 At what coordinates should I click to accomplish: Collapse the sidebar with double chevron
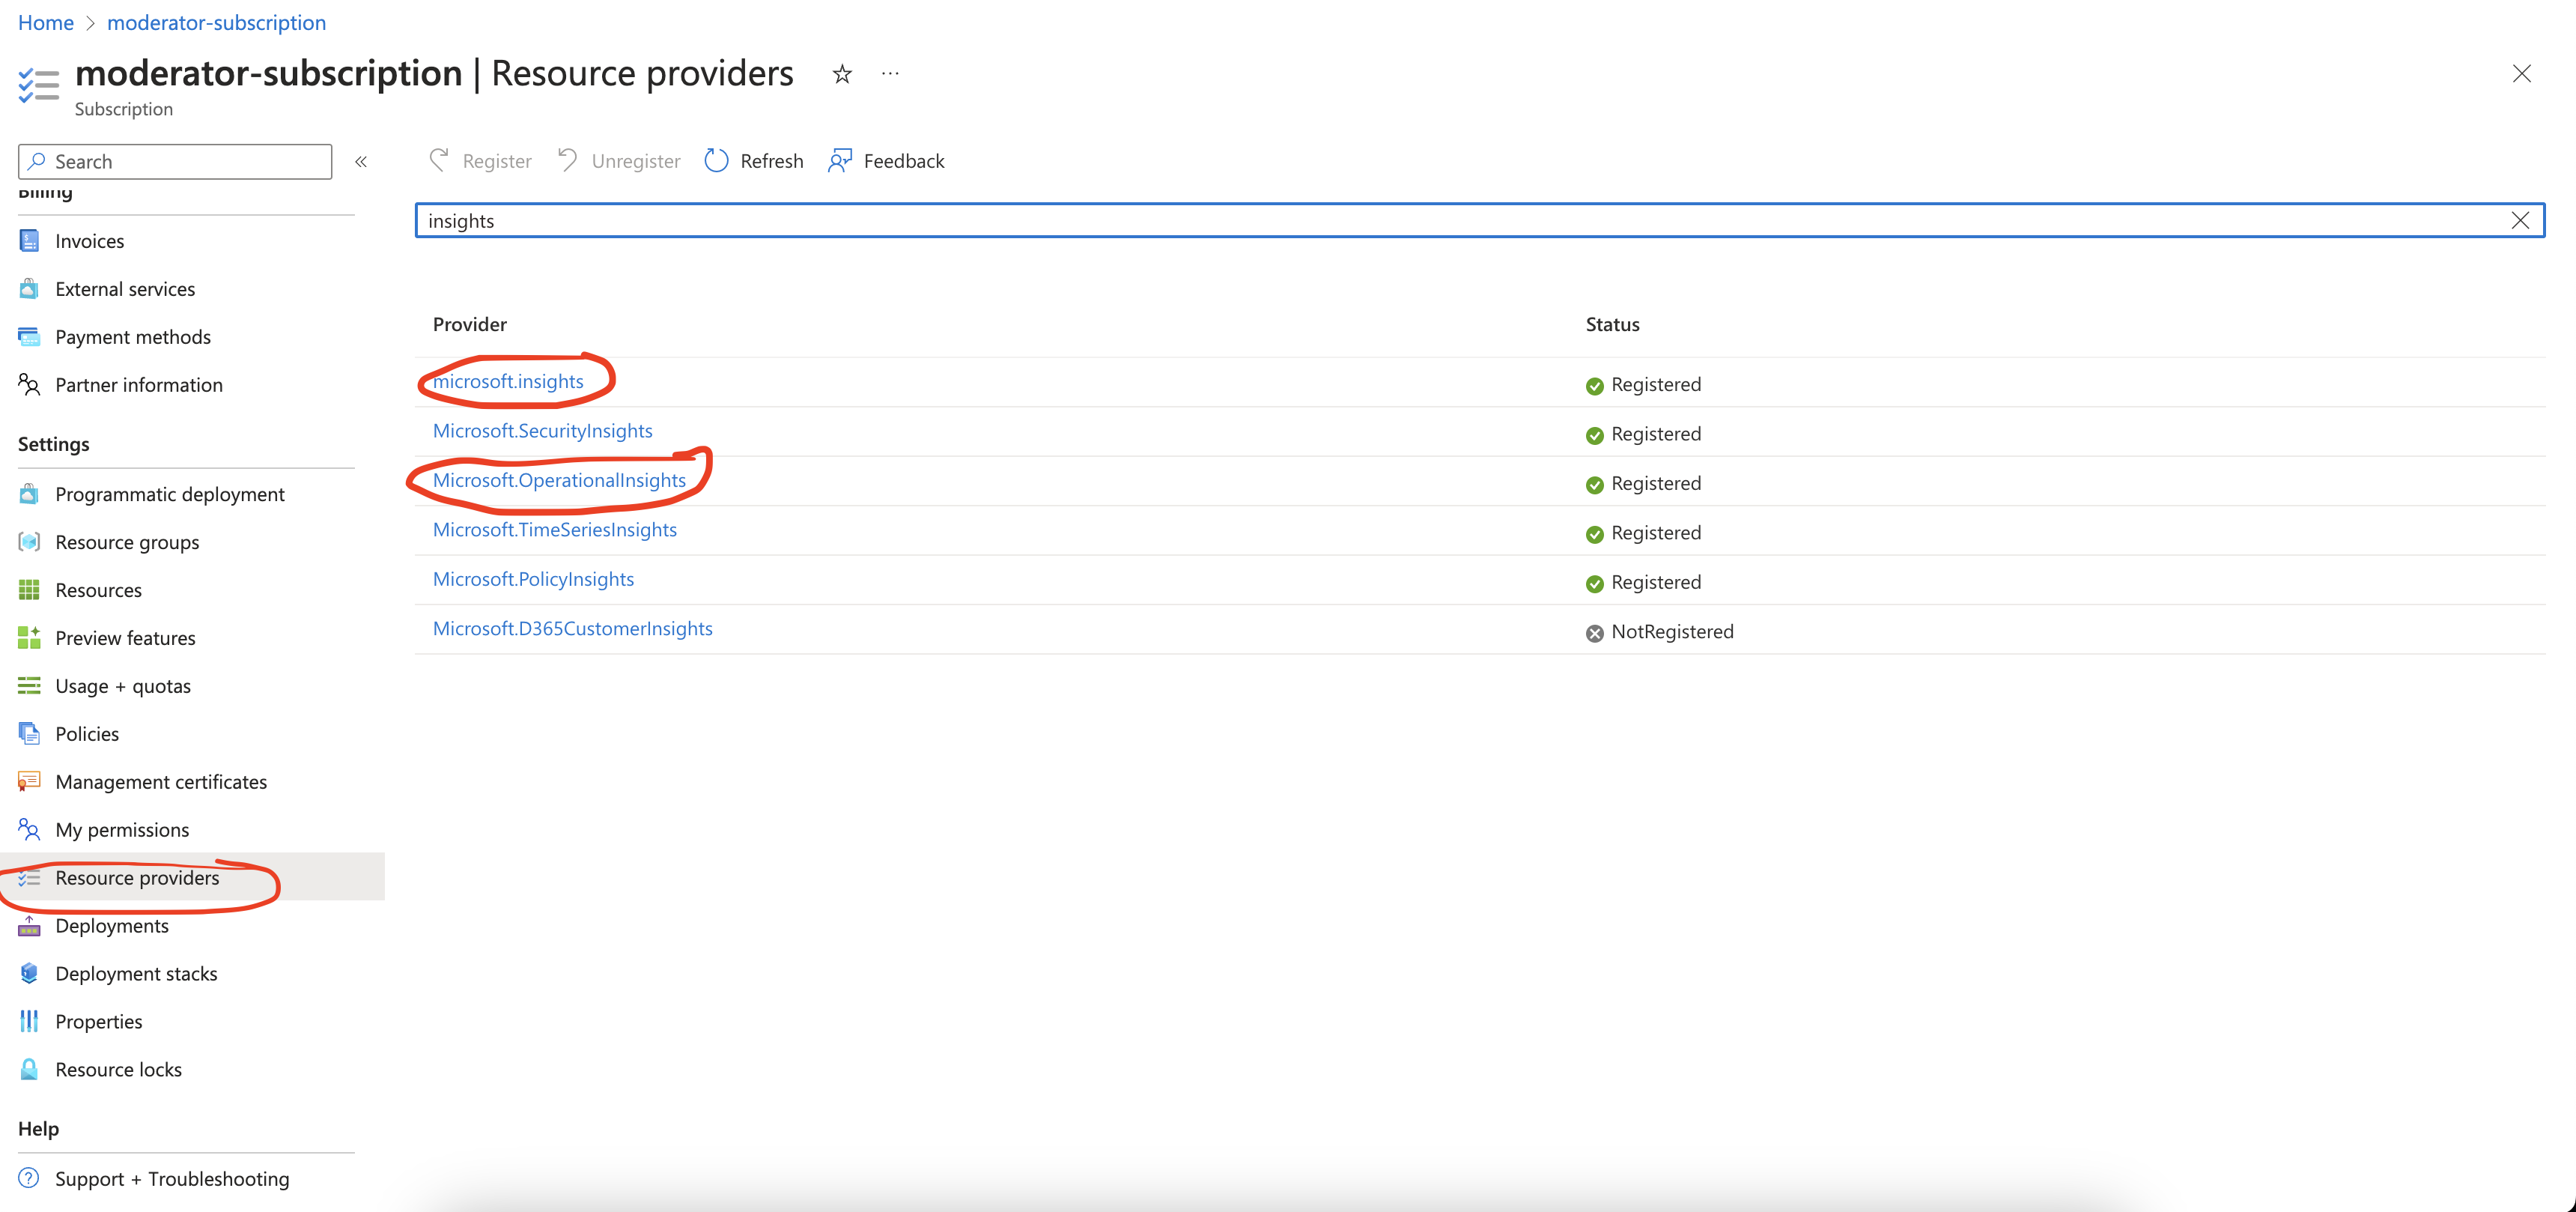tap(361, 162)
